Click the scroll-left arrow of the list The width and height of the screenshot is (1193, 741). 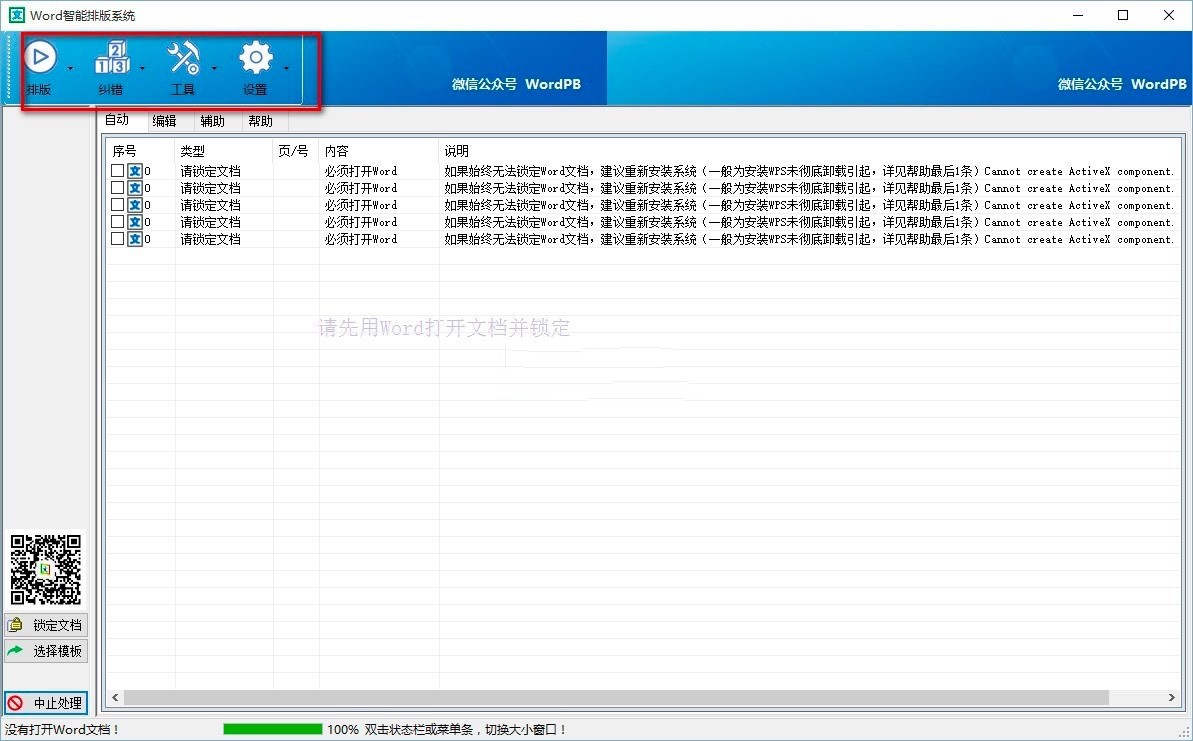(x=115, y=698)
